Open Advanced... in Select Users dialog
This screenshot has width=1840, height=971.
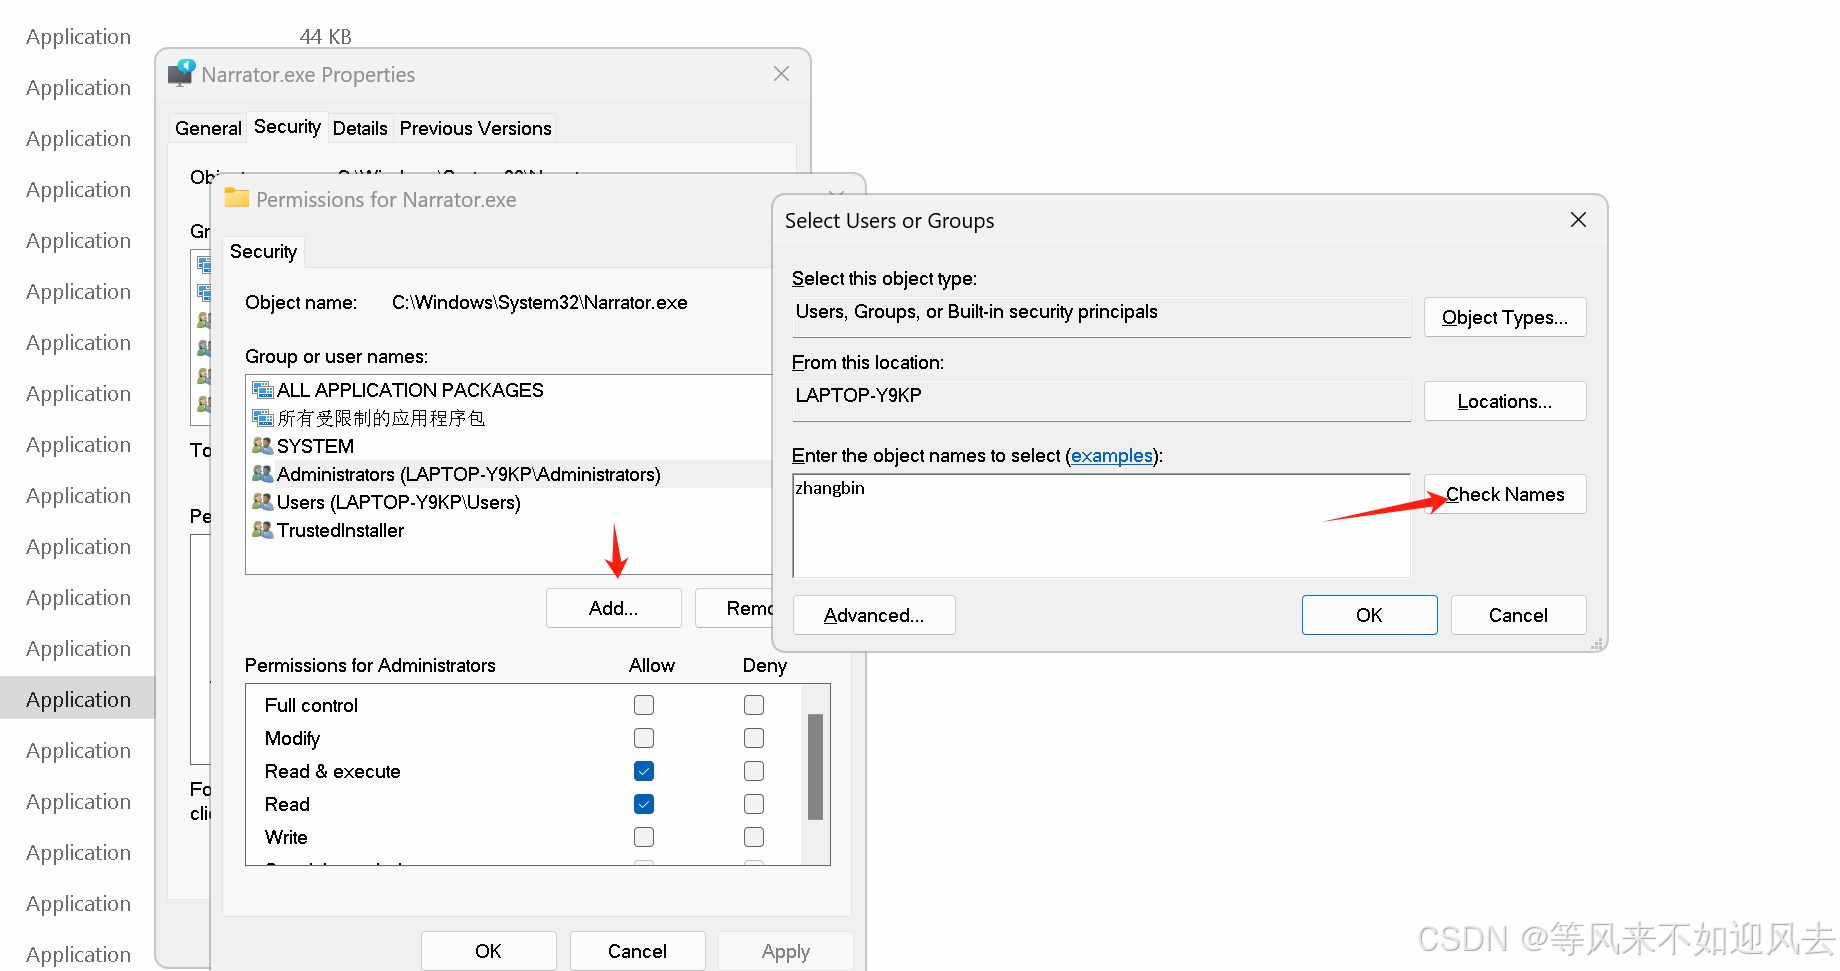tap(874, 615)
